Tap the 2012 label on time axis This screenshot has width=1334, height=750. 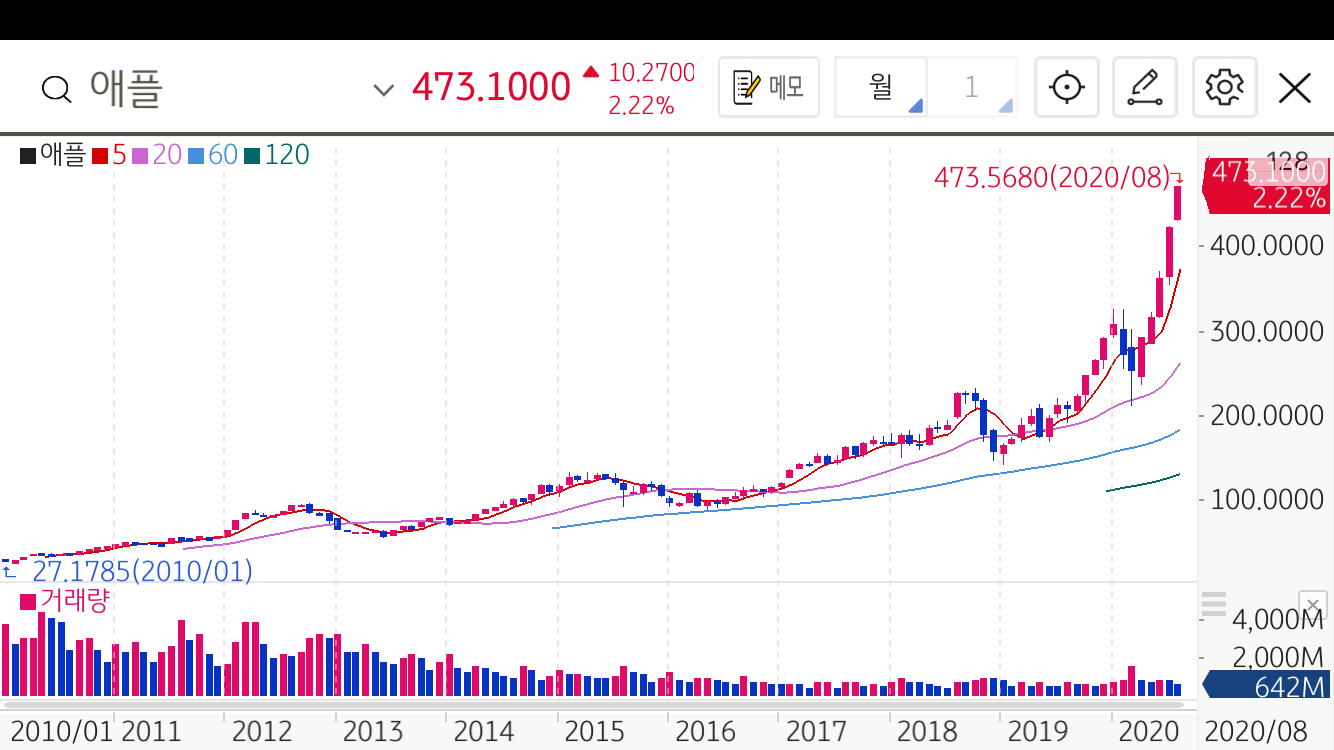tap(262, 731)
